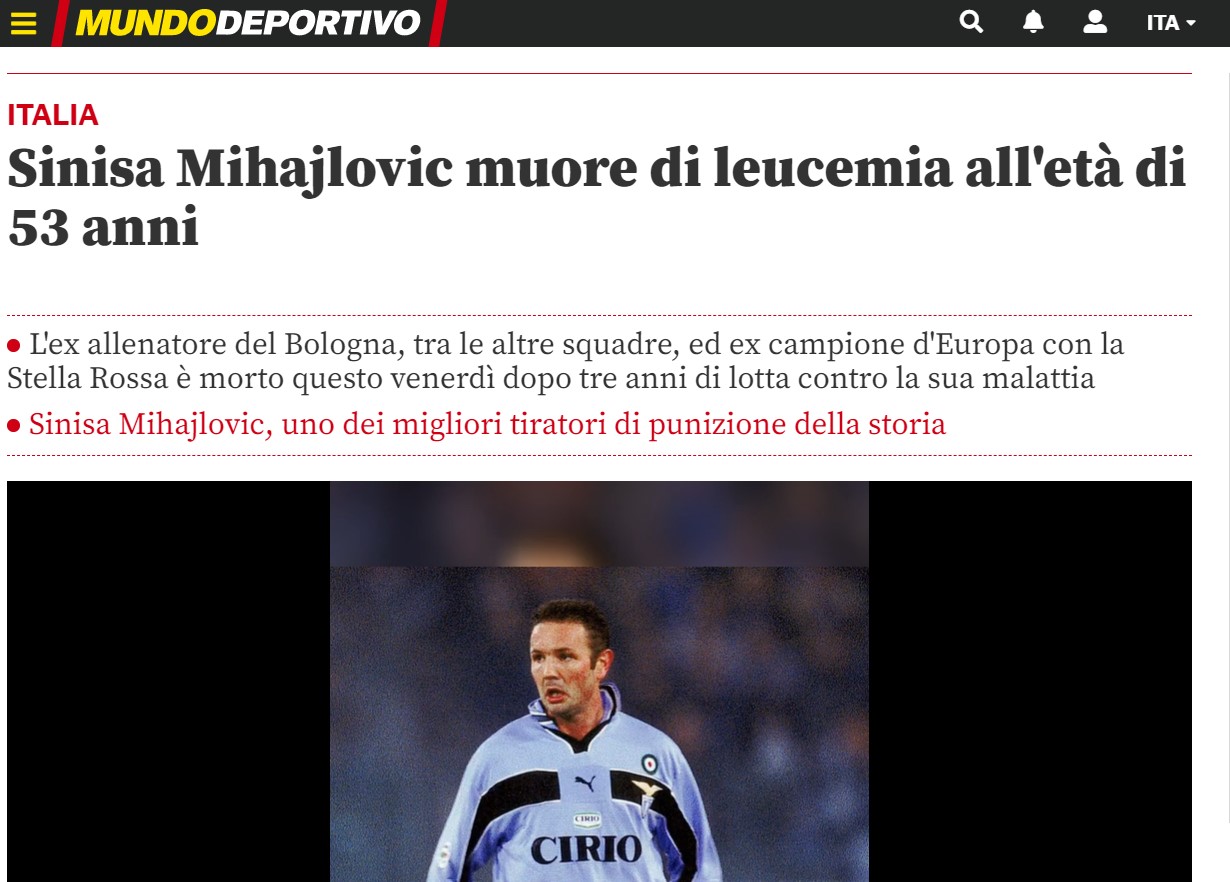Image resolution: width=1230 pixels, height=882 pixels.
Task: Click the blurred strip atop the photo
Action: [x=599, y=524]
